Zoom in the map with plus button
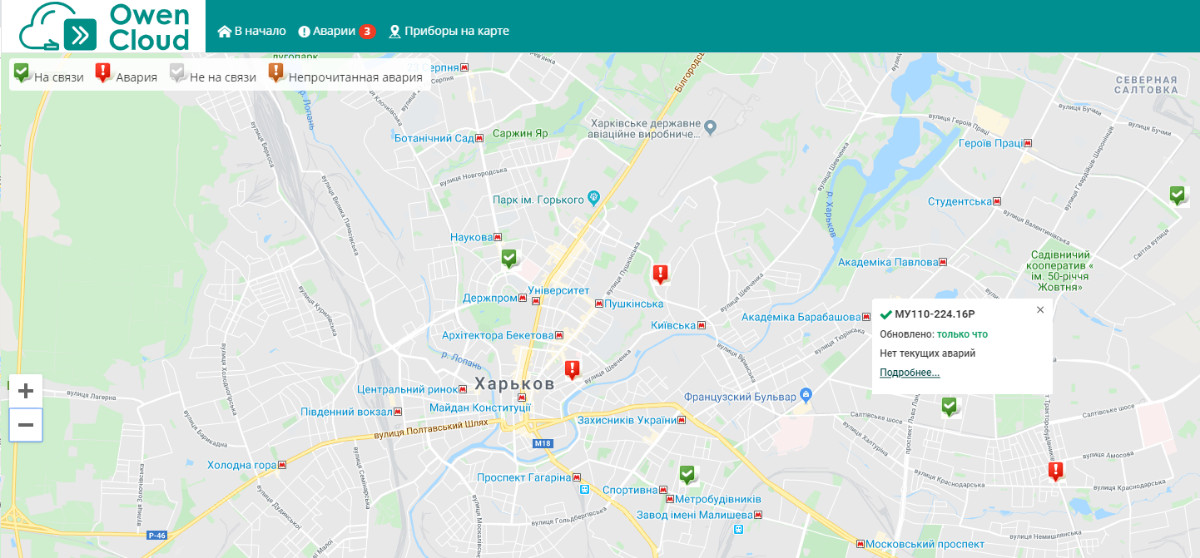Image resolution: width=1200 pixels, height=558 pixels. point(25,391)
